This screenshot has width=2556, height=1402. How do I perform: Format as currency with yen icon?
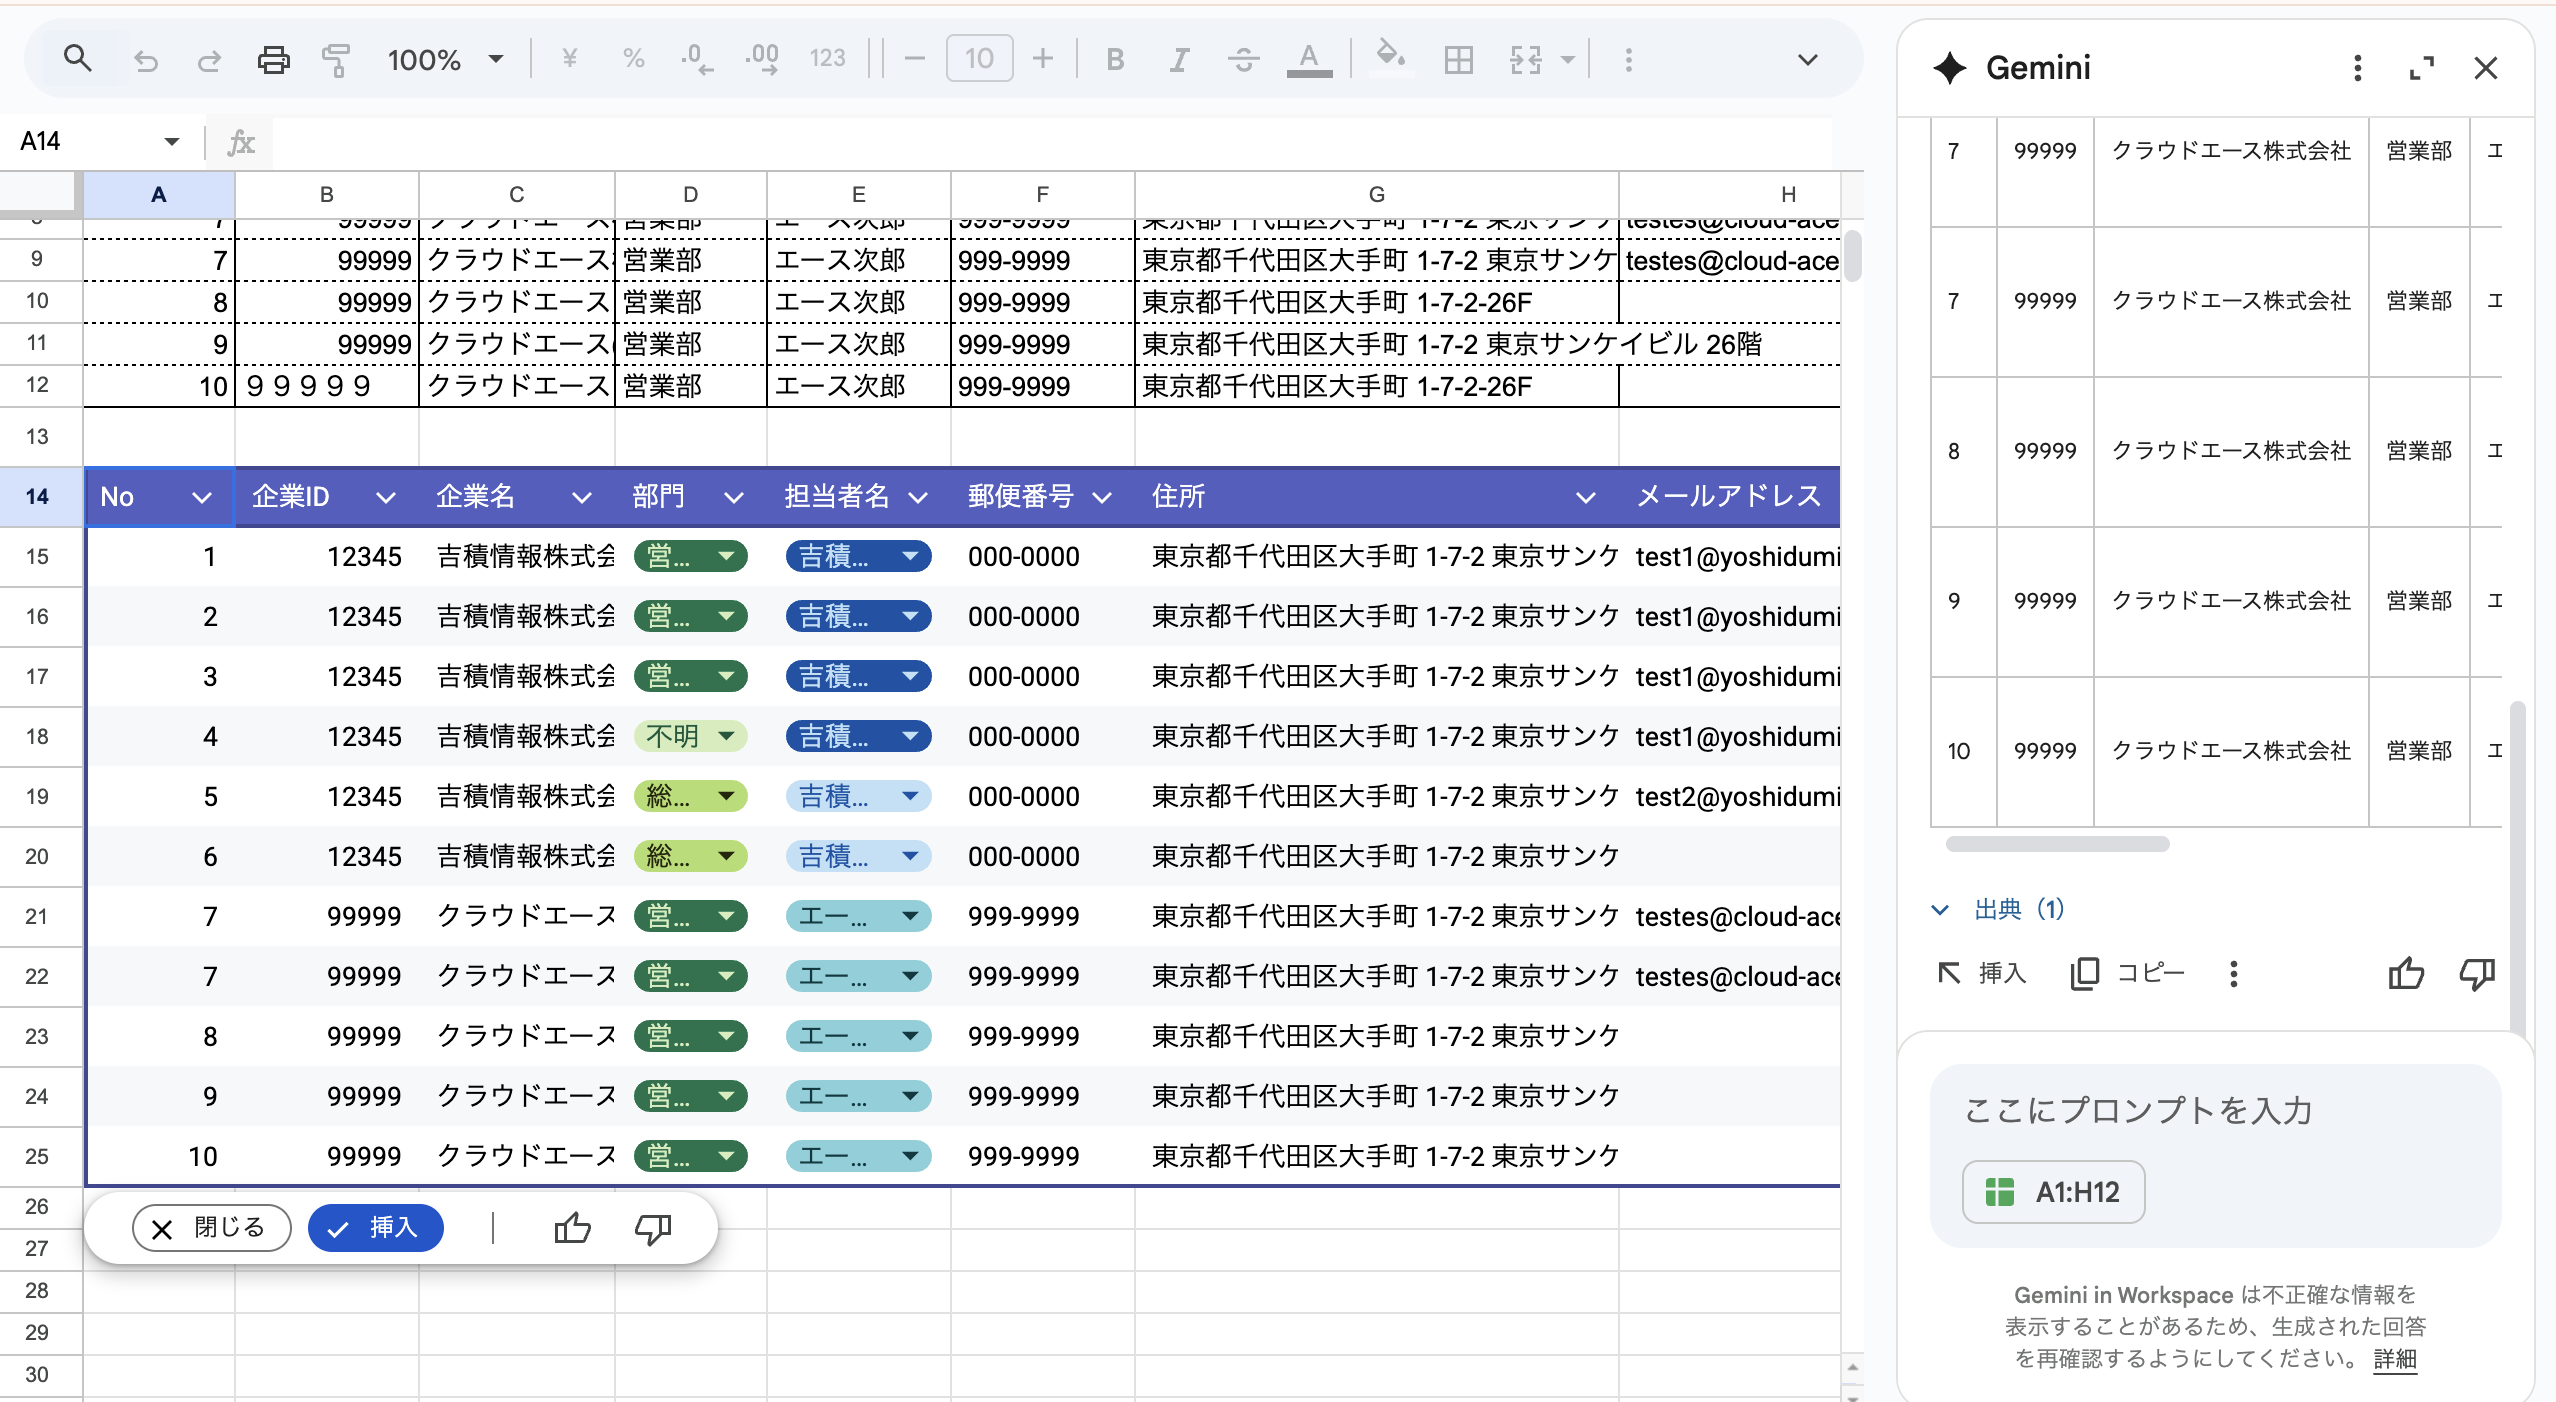coord(569,59)
